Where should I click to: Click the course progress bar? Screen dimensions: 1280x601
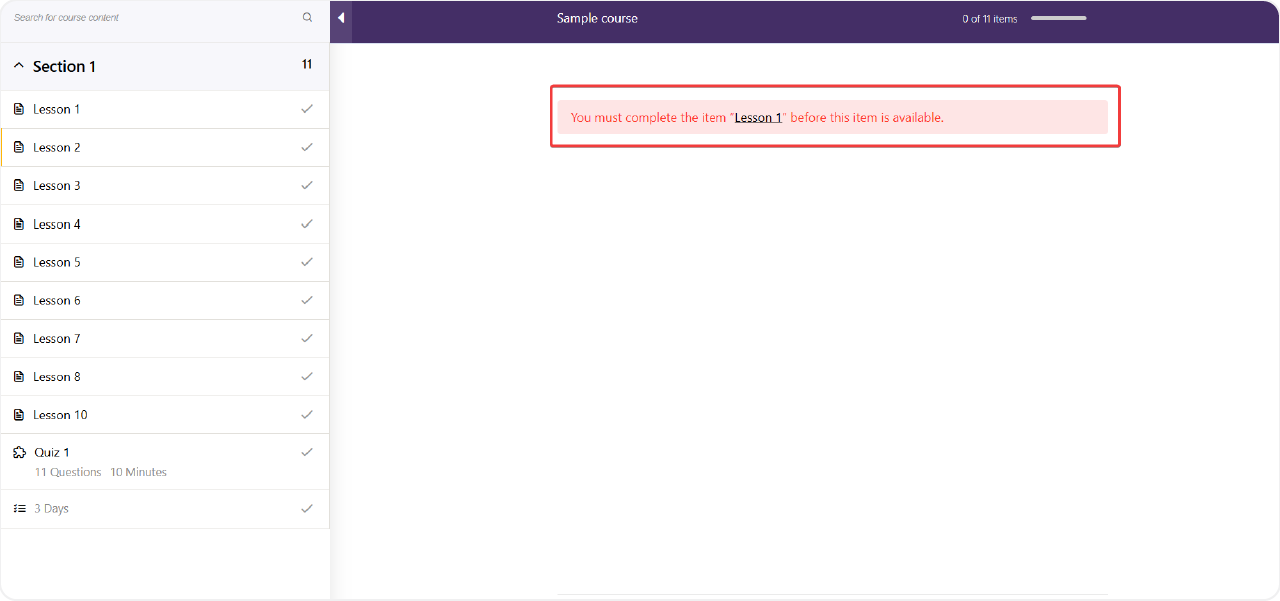[1059, 18]
